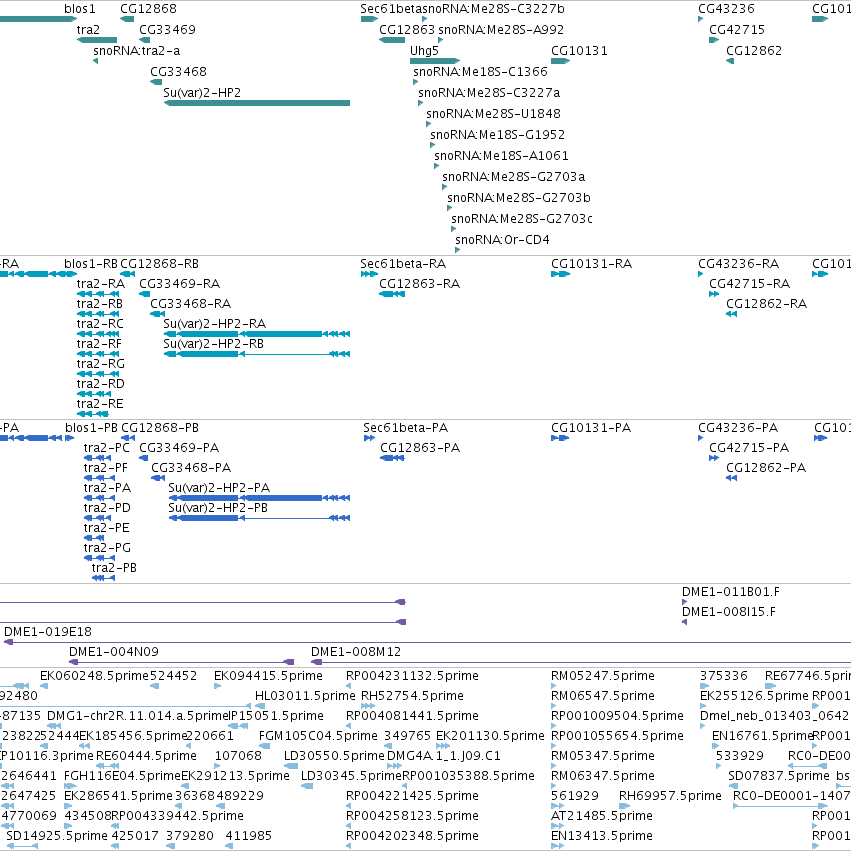
Task: Click the AT21485.5prime EST label
Action: click(601, 816)
